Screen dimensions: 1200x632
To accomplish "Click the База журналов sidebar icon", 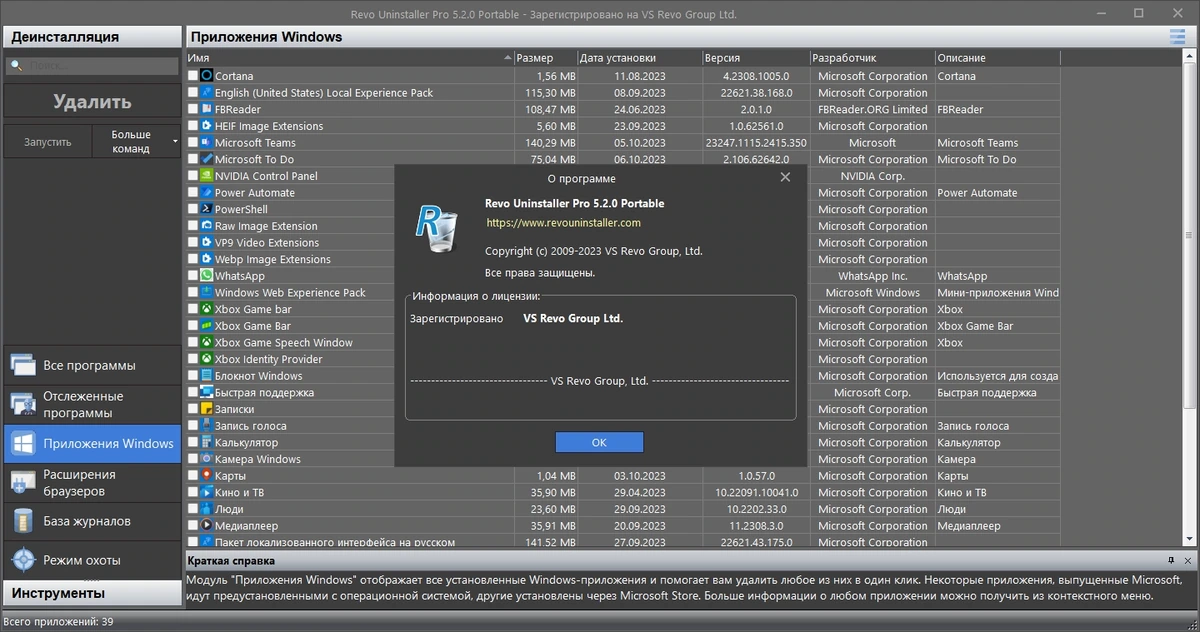I will [24, 521].
